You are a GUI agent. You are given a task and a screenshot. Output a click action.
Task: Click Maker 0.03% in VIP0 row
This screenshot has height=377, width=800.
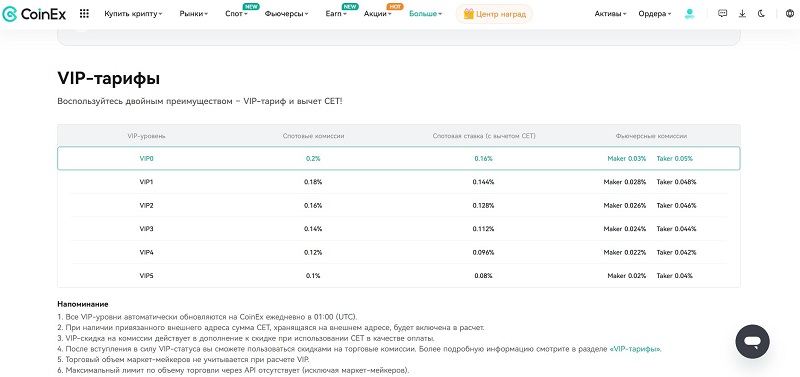[627, 159]
